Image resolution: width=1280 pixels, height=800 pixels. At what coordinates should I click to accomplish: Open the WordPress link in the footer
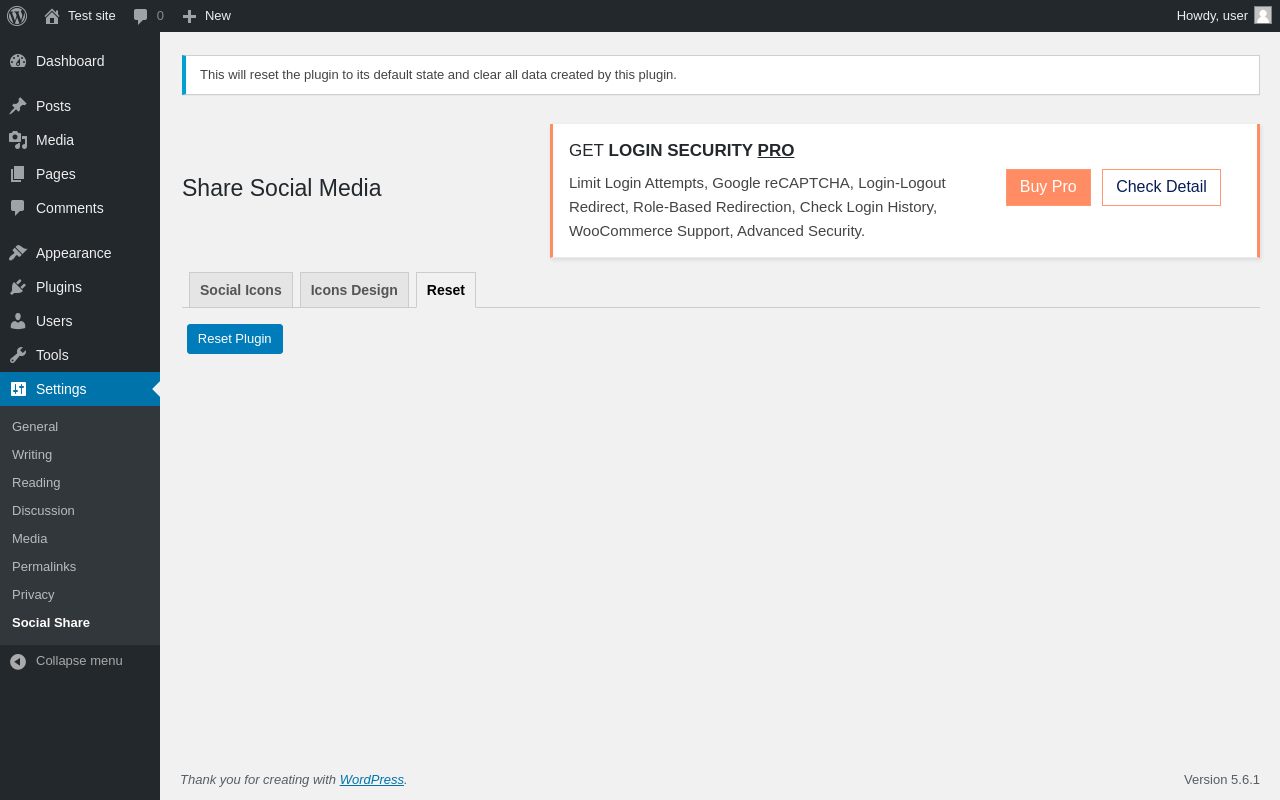tap(372, 779)
